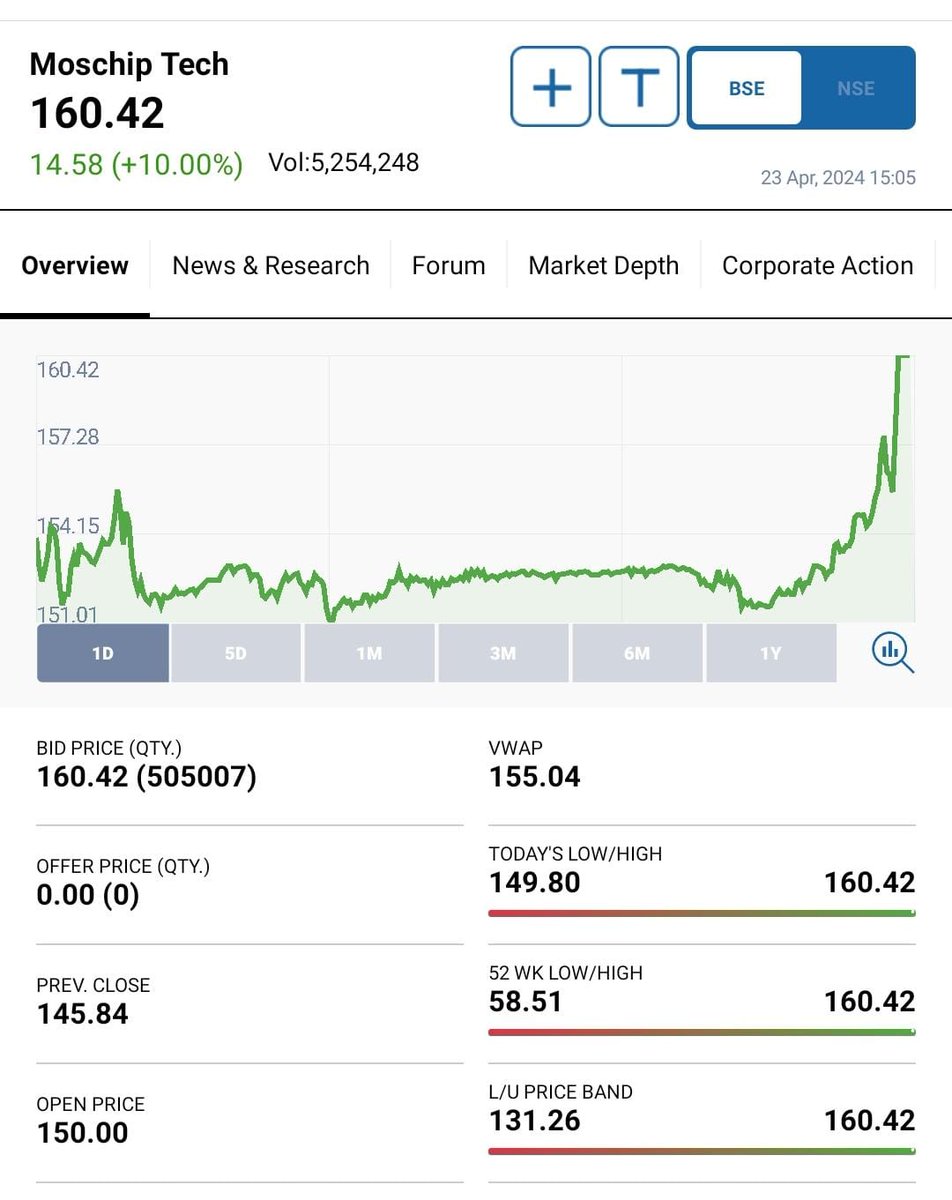
Task: Tap the chart axis label 154.15
Action: [x=68, y=525]
